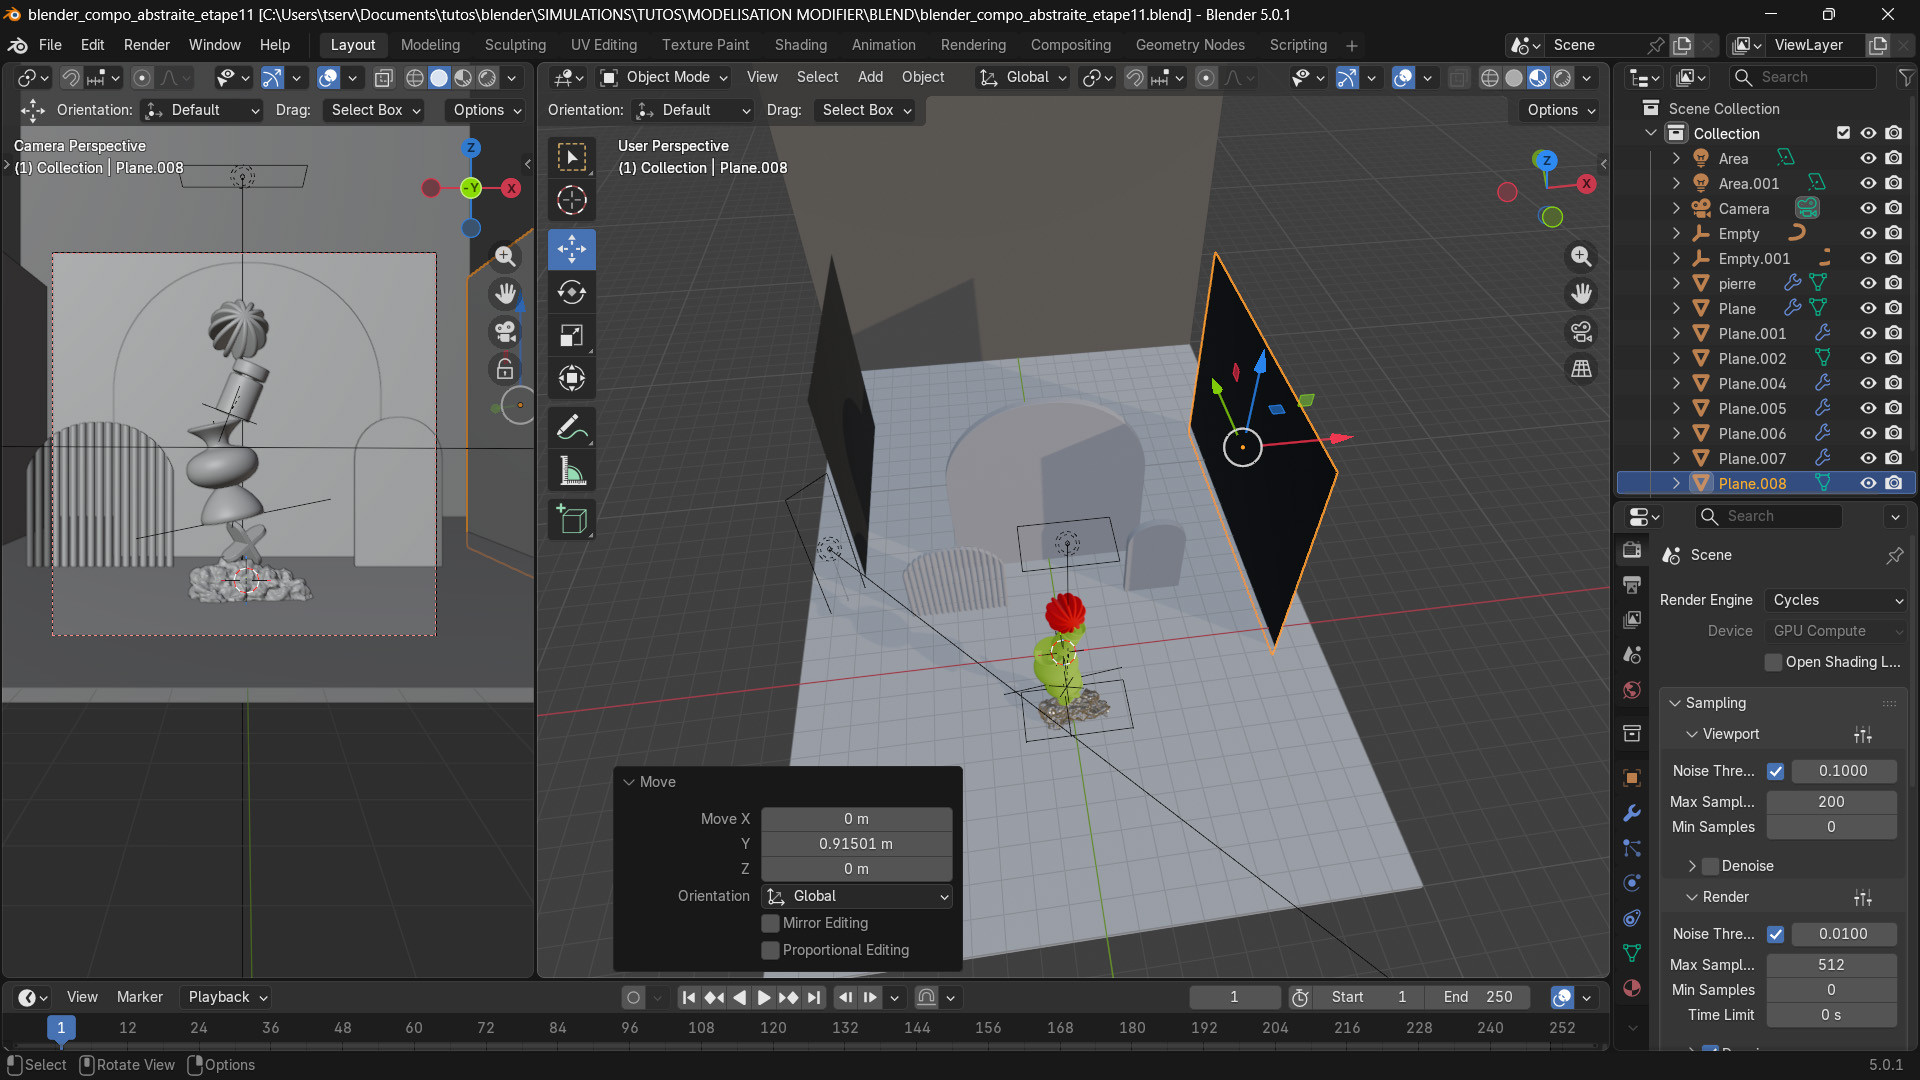Select the Scale tool in toolbar
The width and height of the screenshot is (1920, 1080).
tap(571, 335)
